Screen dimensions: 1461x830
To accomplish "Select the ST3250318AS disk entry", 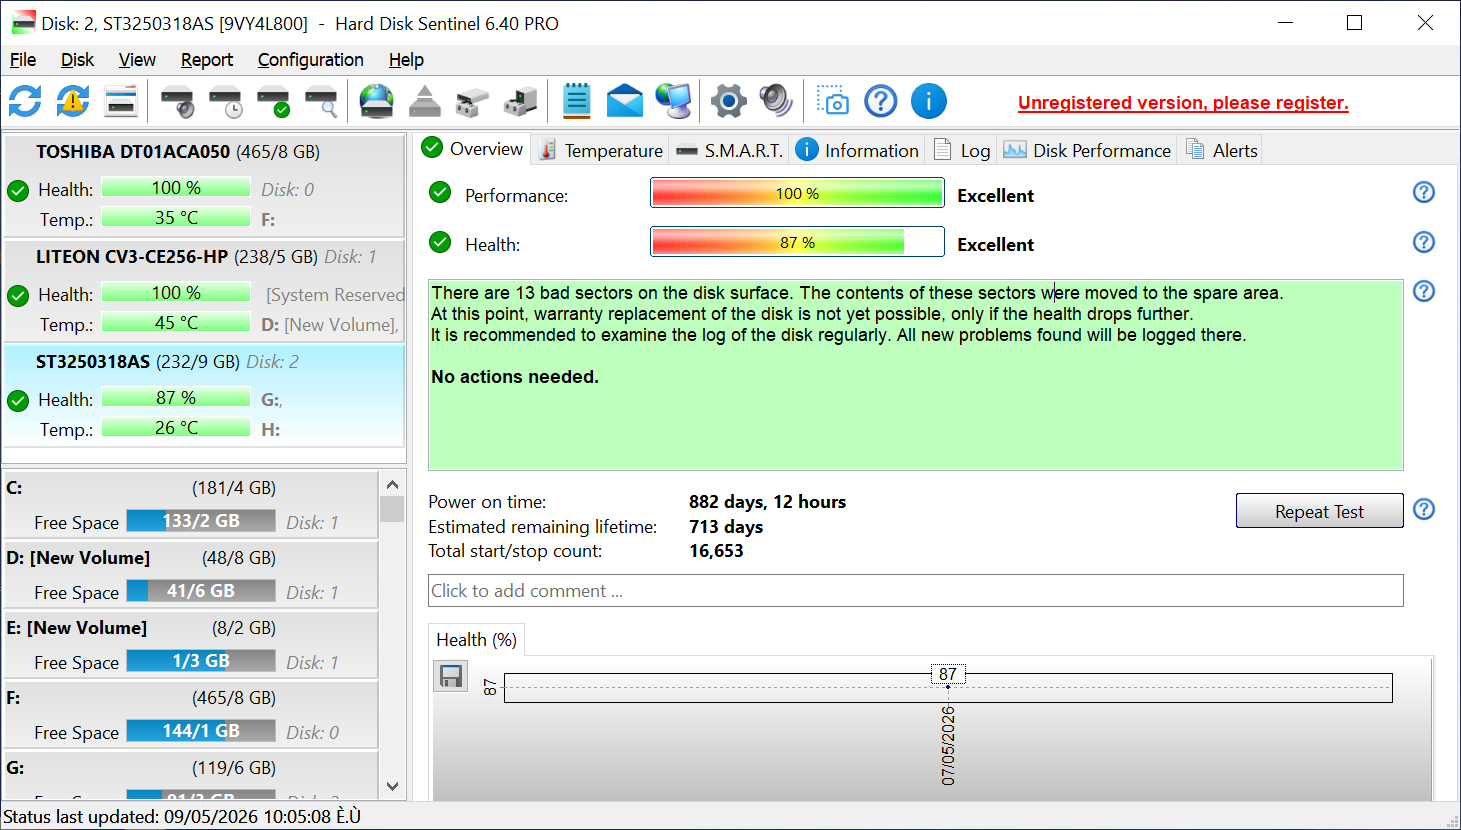I will [x=204, y=396].
